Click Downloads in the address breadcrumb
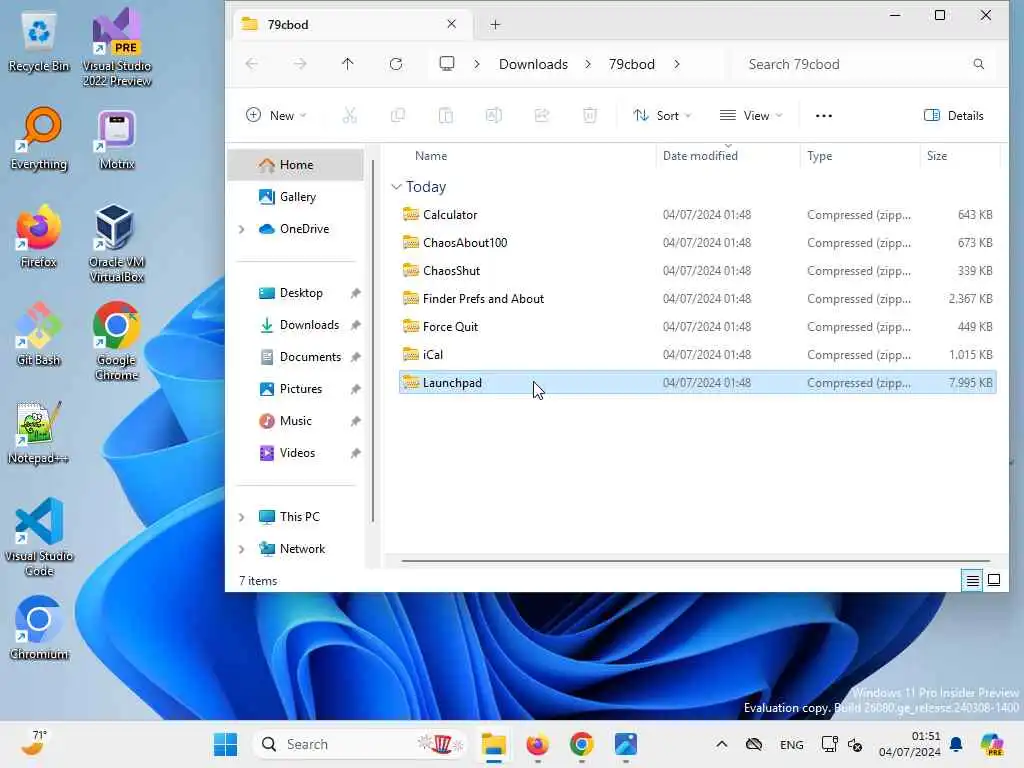The width and height of the screenshot is (1024, 768). (x=533, y=64)
